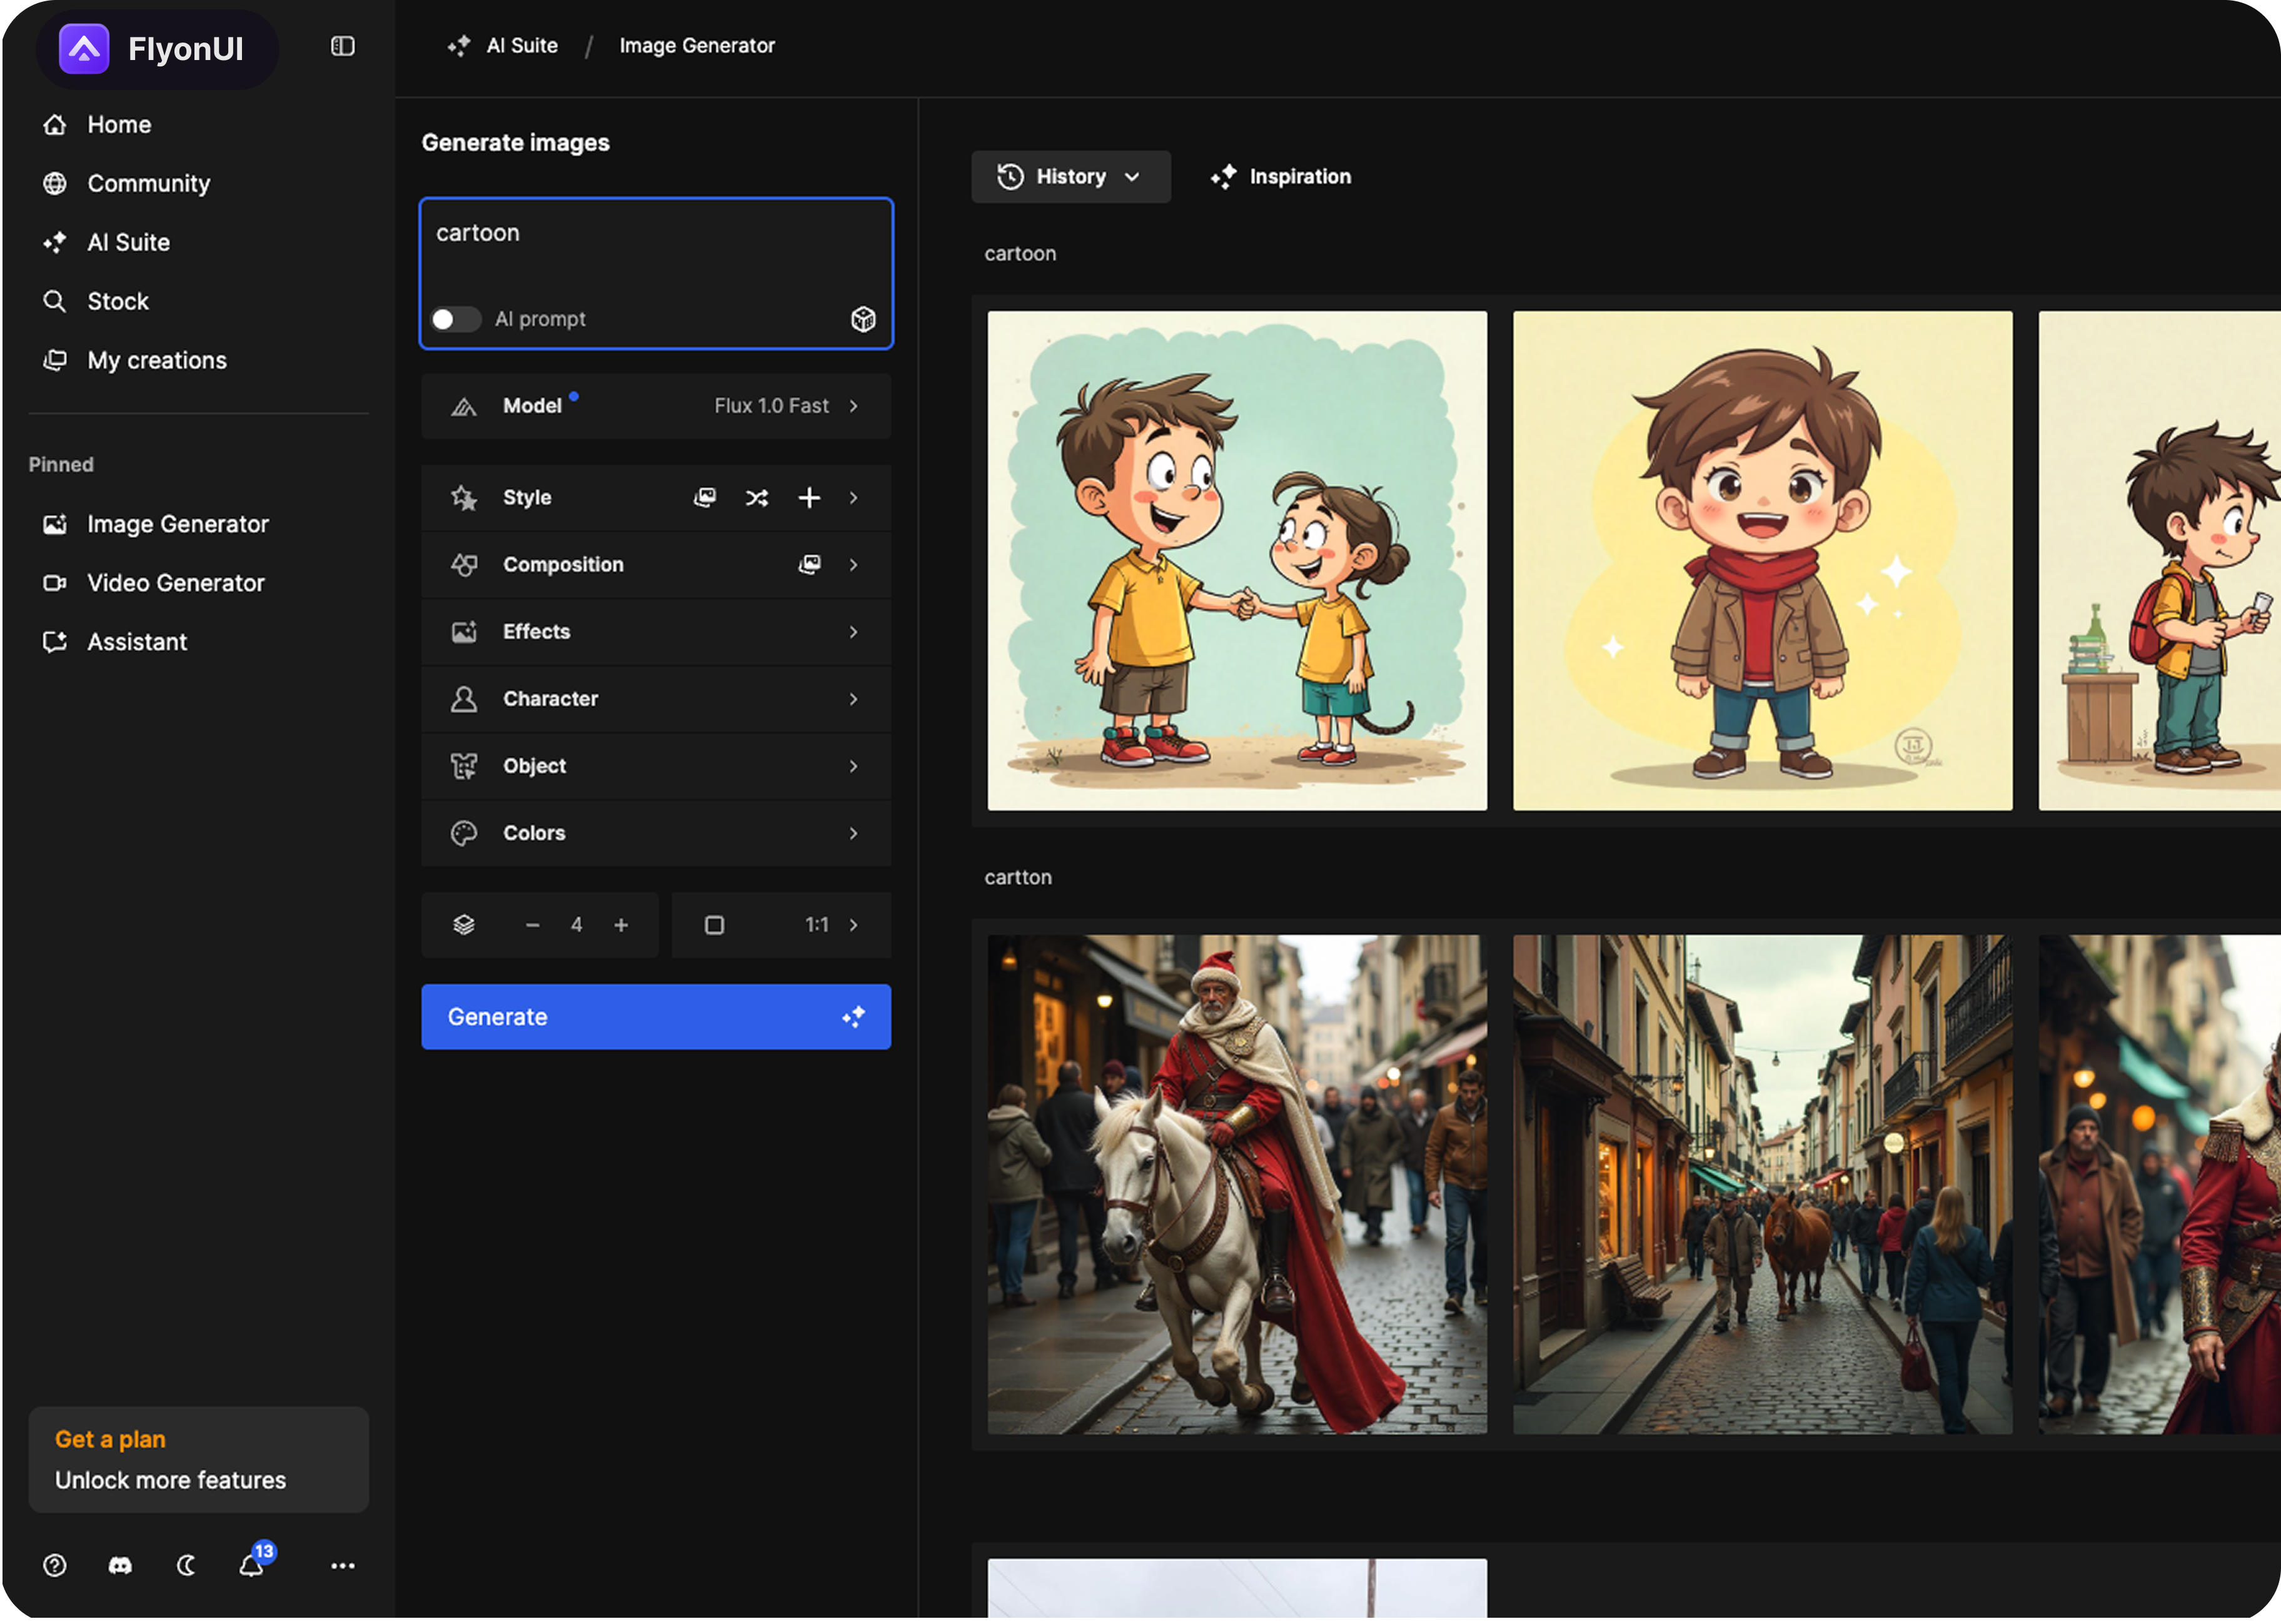This screenshot has height=1624, width=2281.
Task: Open the History dropdown
Action: [1071, 177]
